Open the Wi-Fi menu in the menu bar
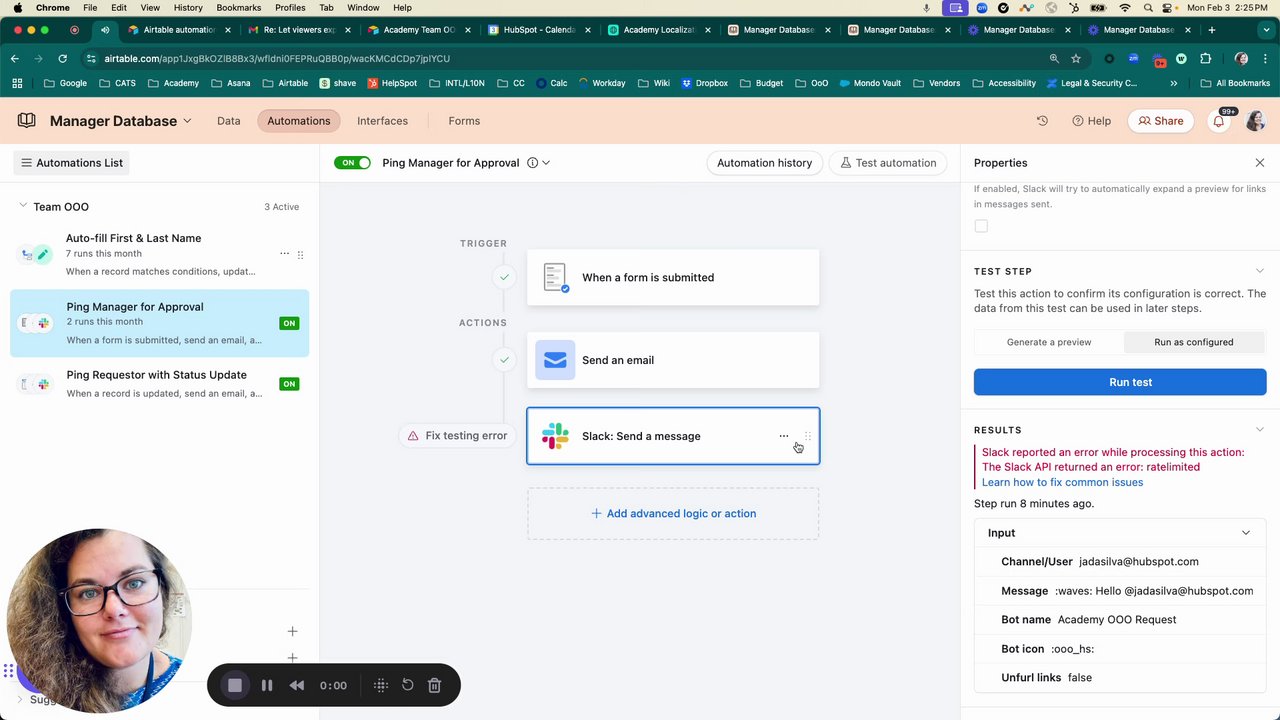Screen dimensions: 1280x720 click(1125, 7)
